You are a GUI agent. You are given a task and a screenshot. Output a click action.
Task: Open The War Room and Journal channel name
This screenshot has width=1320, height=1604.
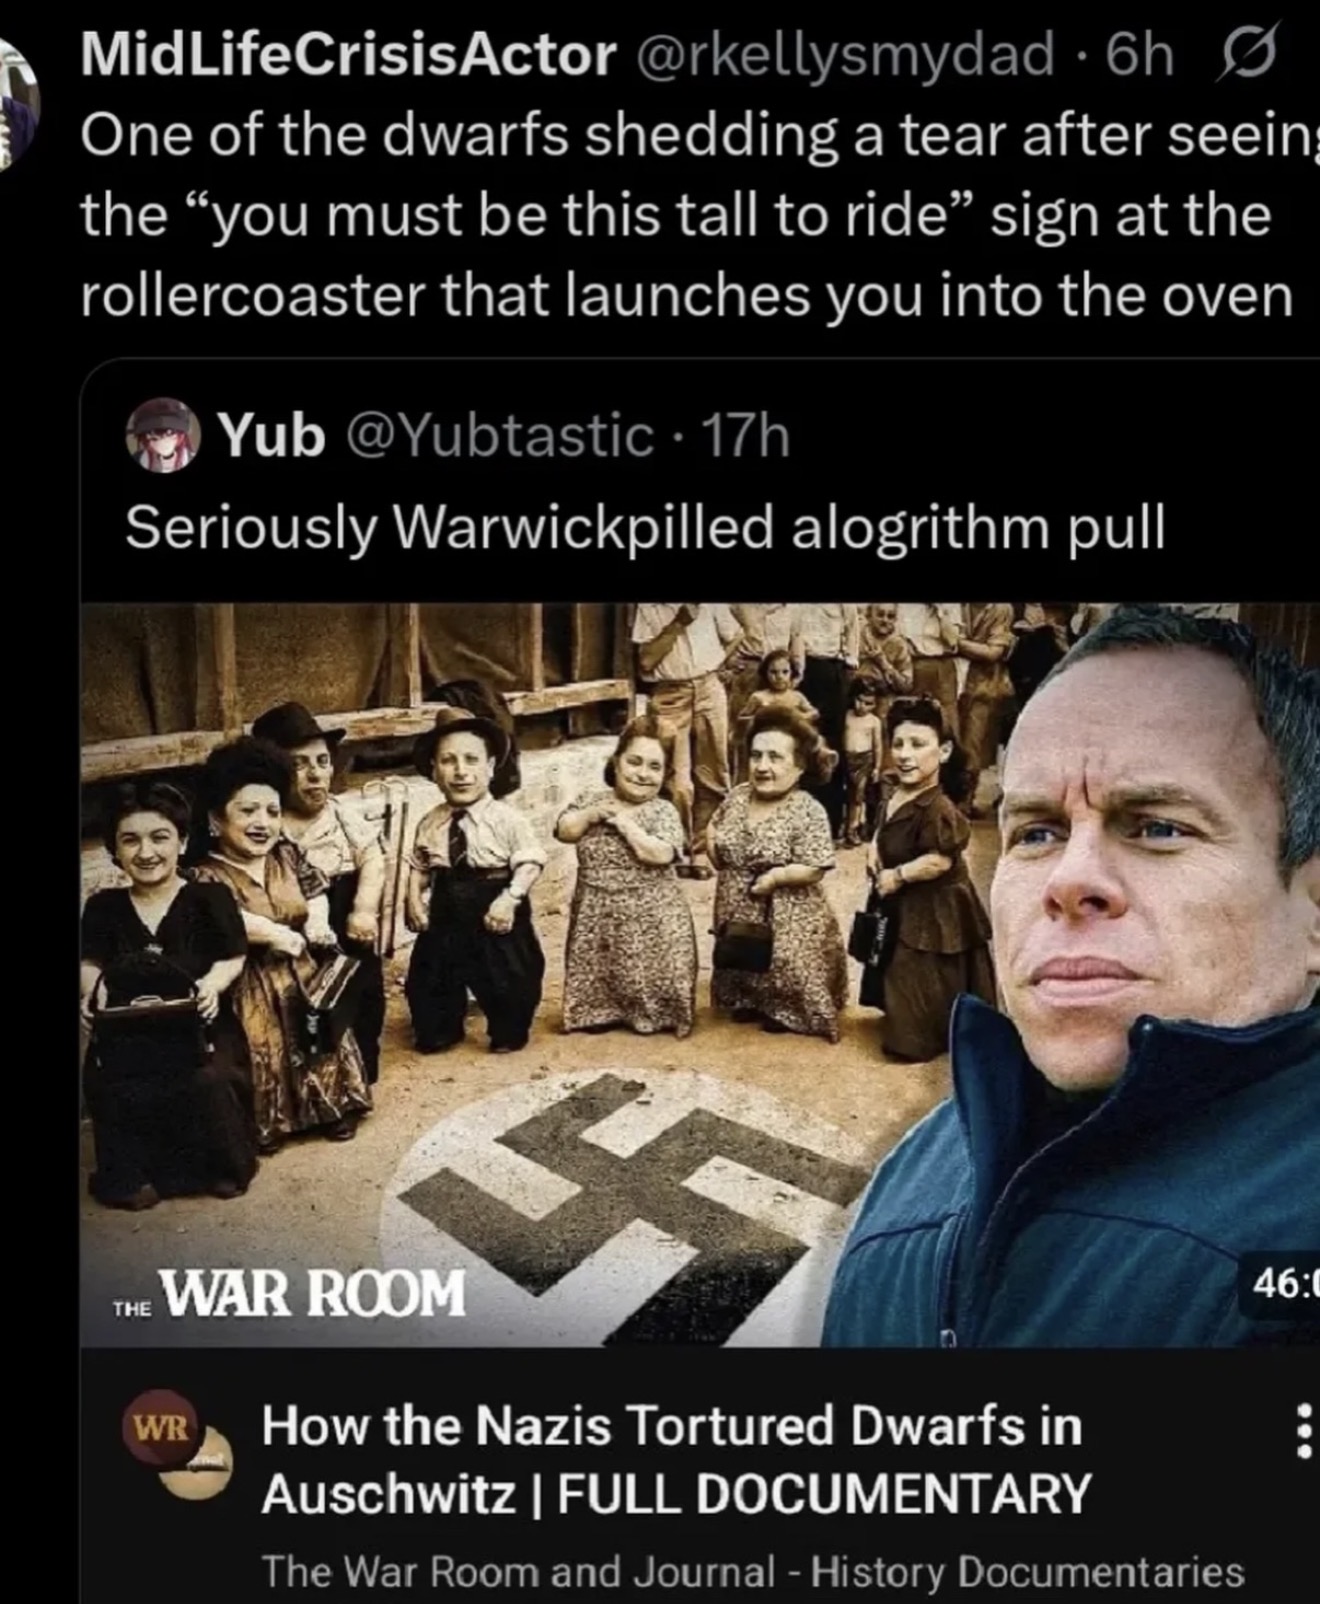tap(753, 1571)
